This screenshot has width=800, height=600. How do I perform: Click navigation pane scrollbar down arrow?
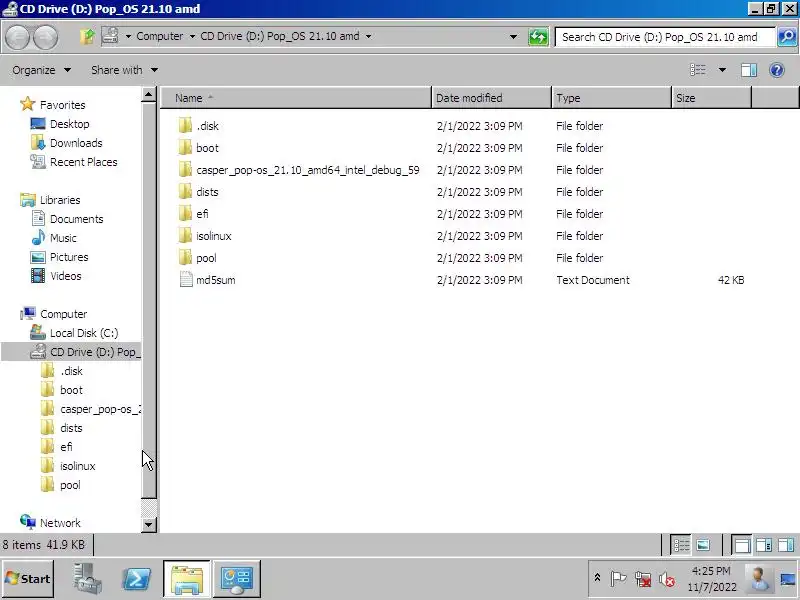[x=148, y=524]
